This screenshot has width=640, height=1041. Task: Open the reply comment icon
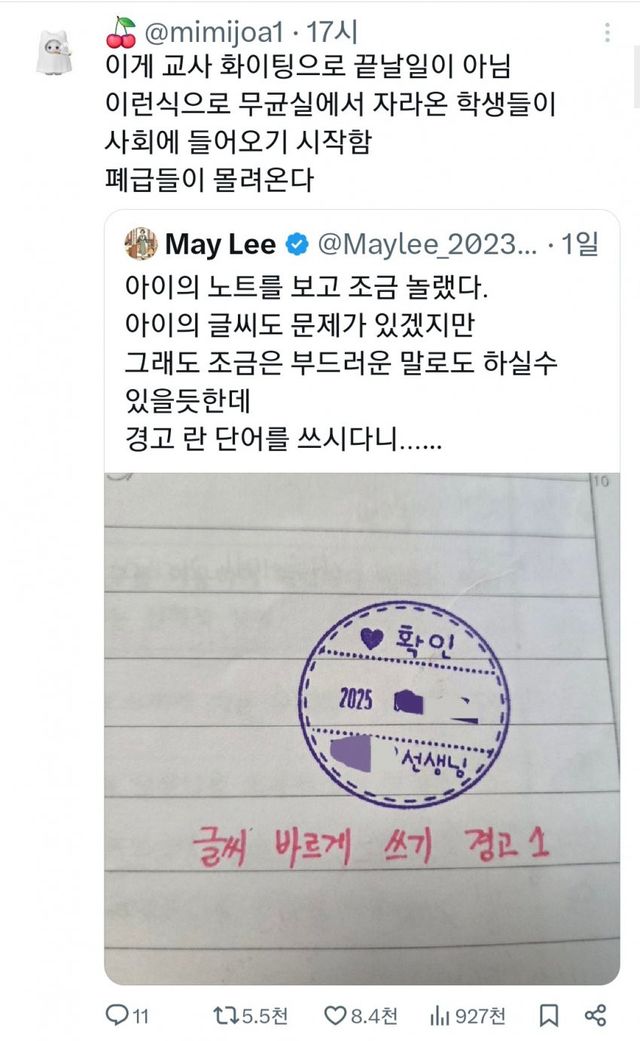(117, 1014)
